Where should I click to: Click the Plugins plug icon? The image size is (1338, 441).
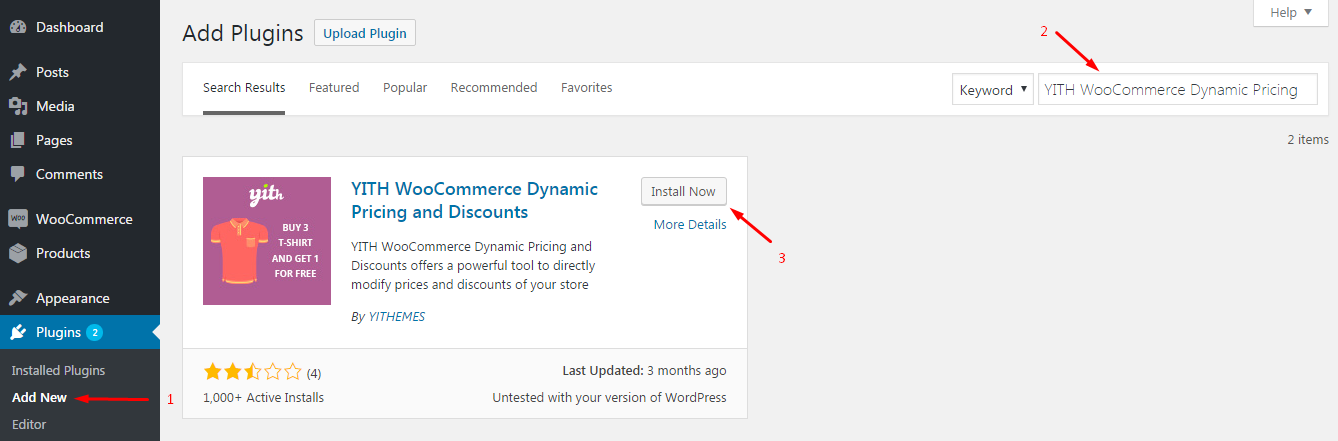[17, 332]
